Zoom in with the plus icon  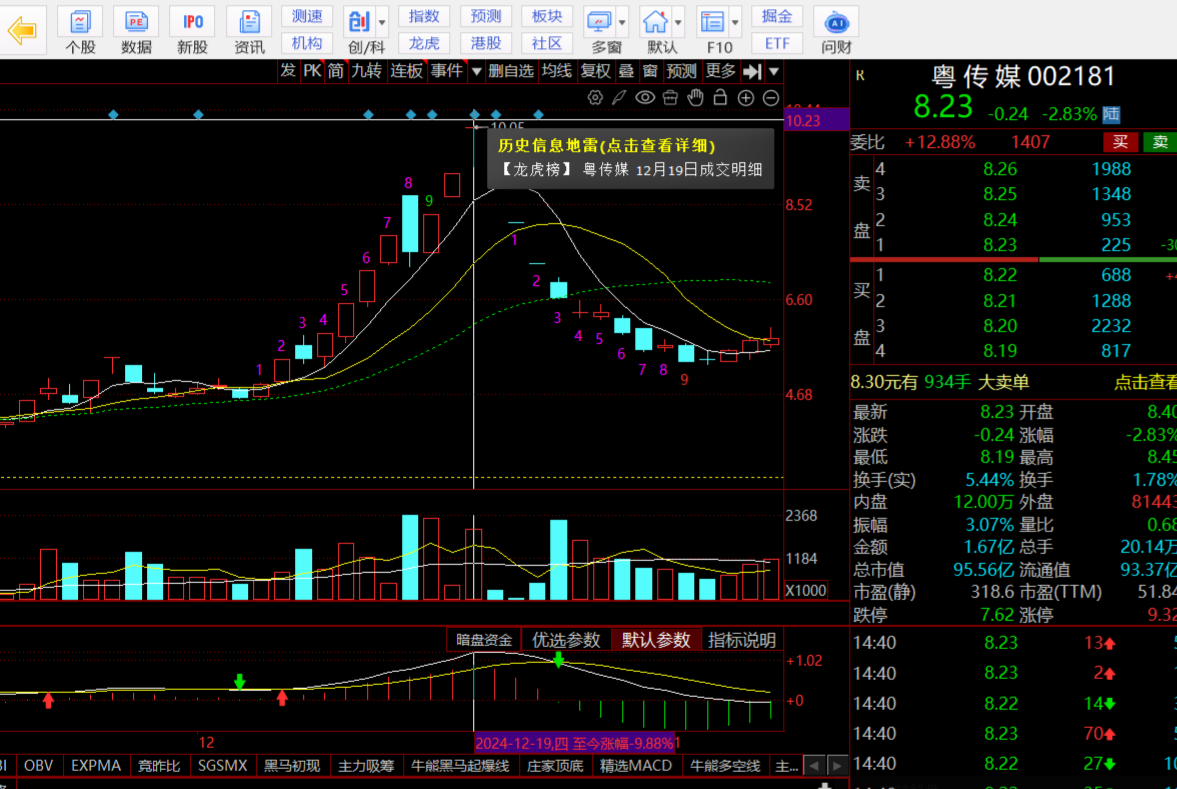745,98
